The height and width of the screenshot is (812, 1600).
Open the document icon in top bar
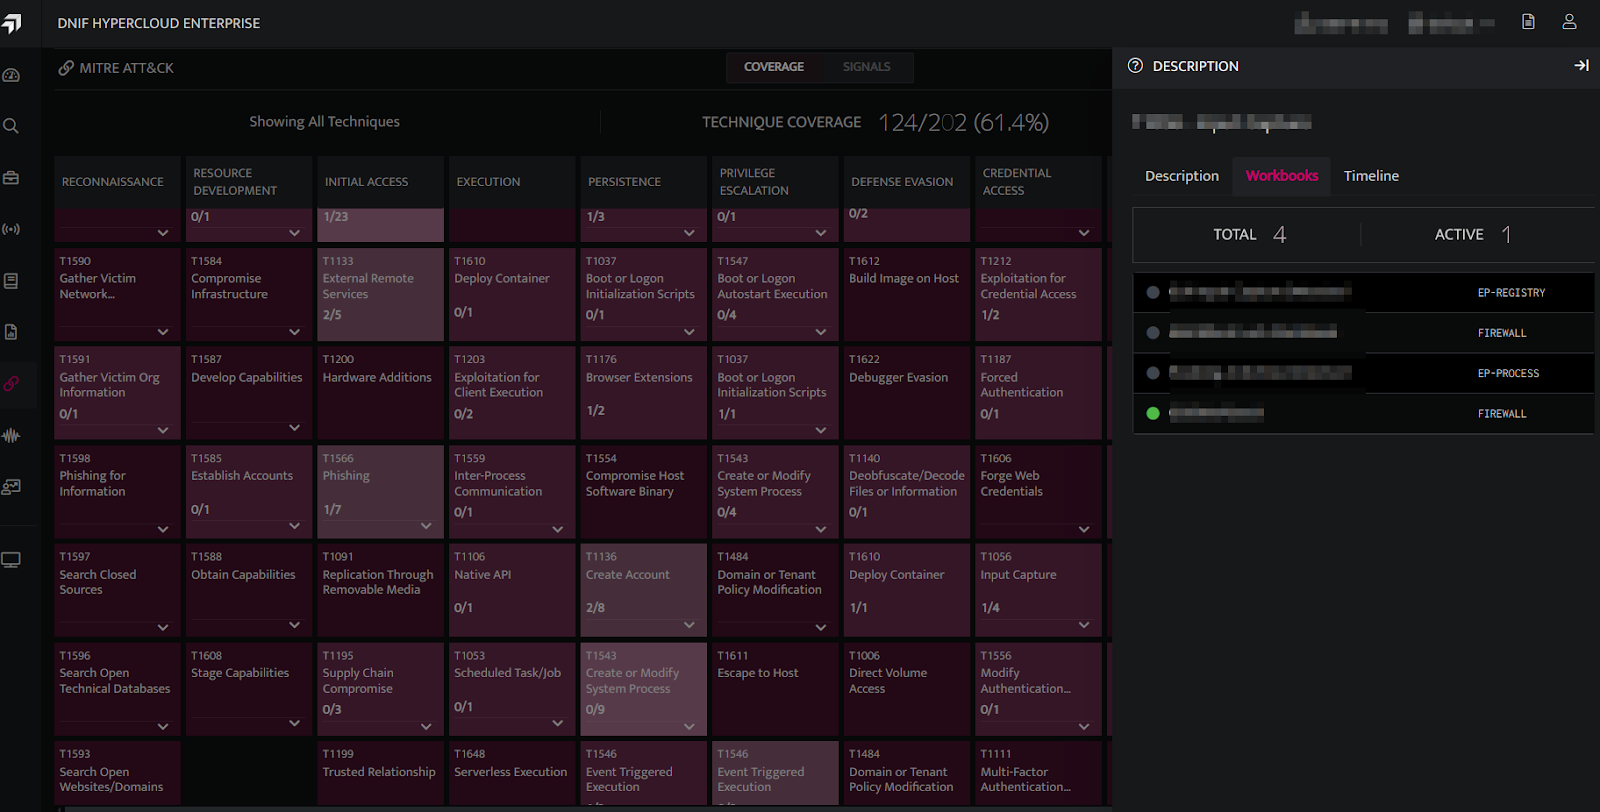coord(1528,22)
